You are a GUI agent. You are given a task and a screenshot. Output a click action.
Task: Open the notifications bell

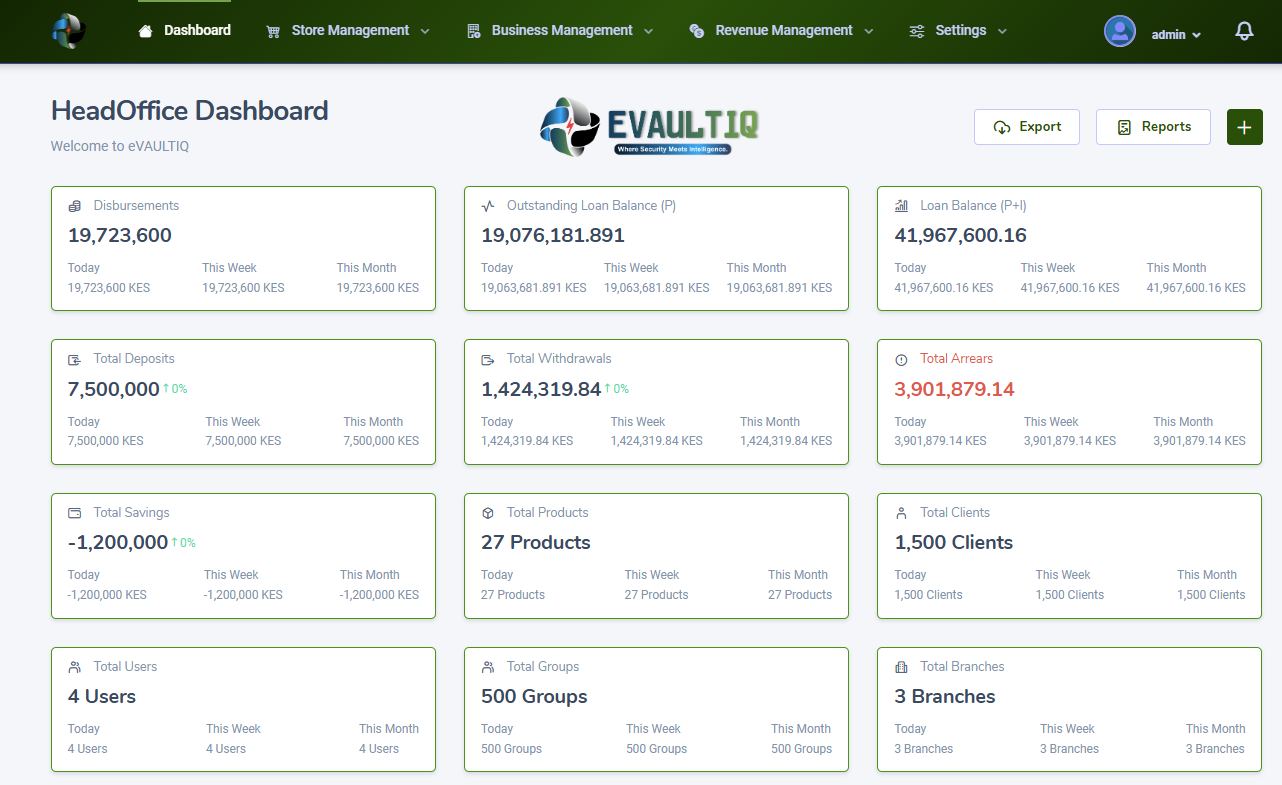pyautogui.click(x=1244, y=31)
